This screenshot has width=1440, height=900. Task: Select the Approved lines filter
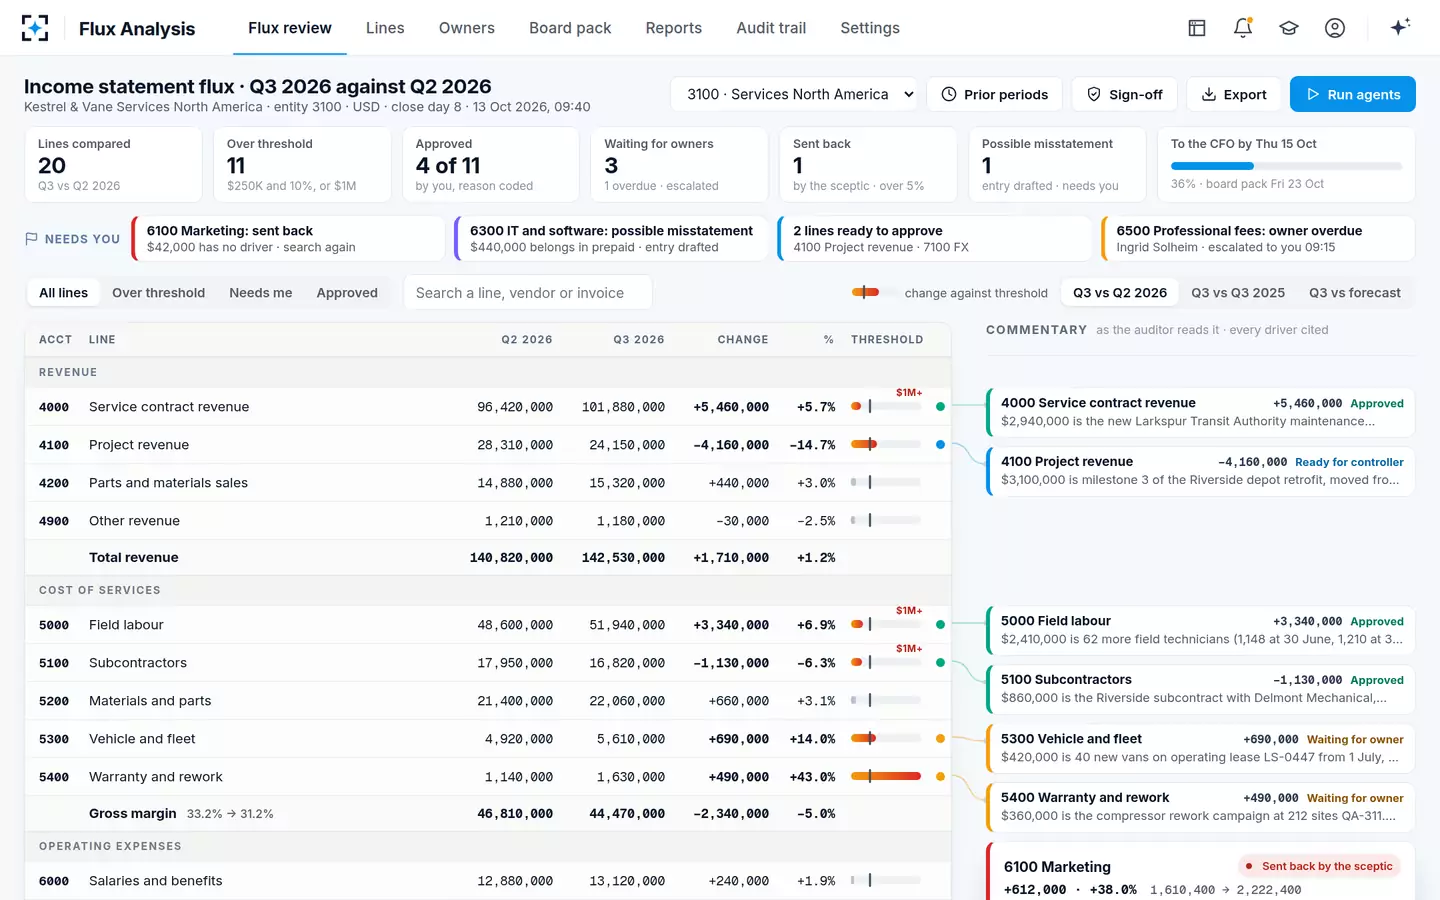pyautogui.click(x=347, y=293)
